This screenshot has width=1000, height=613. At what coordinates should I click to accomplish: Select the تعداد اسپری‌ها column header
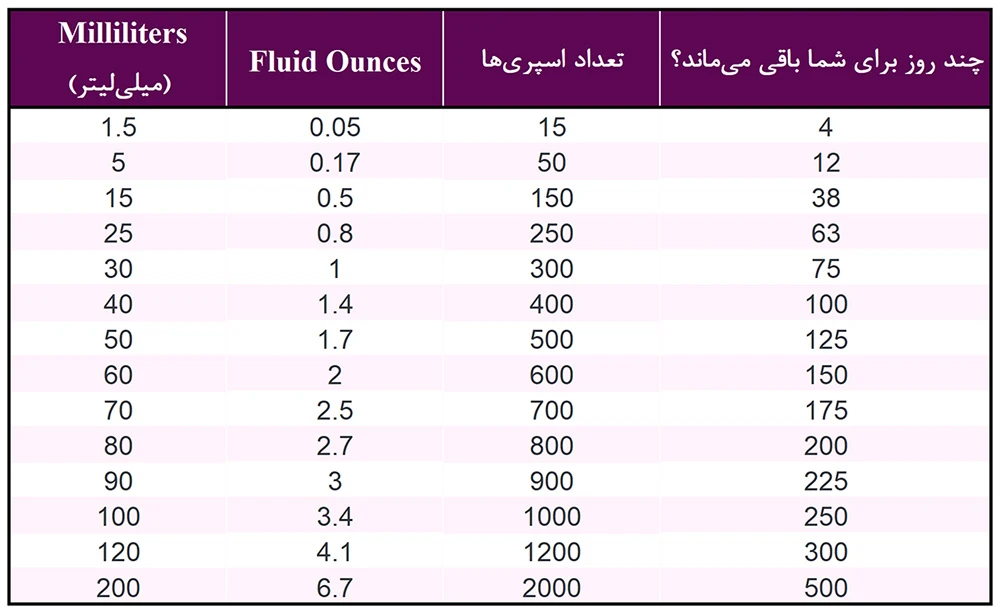(552, 59)
